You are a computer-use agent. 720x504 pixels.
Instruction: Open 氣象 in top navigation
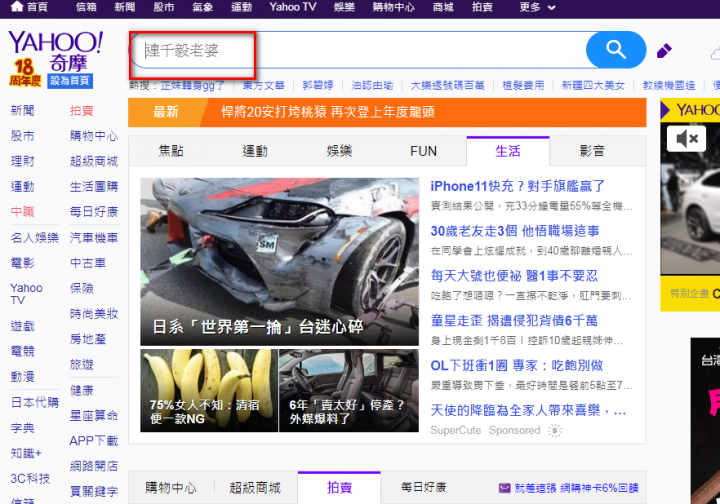click(x=202, y=7)
